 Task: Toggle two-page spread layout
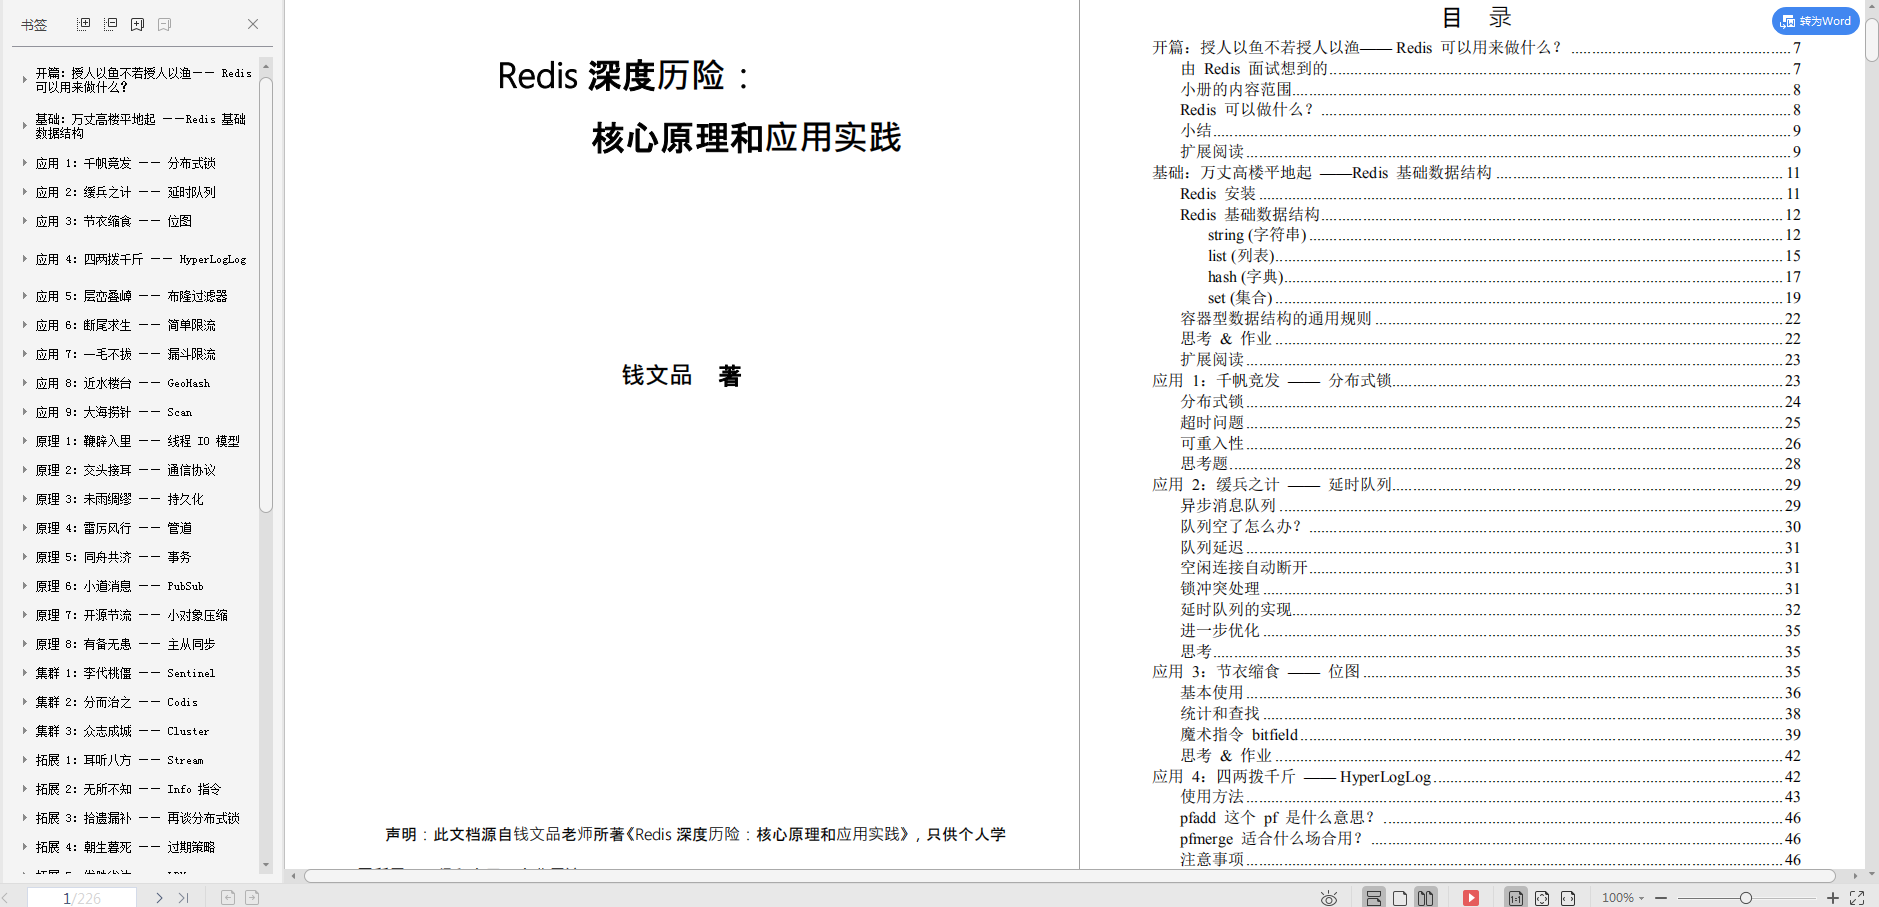click(1426, 898)
